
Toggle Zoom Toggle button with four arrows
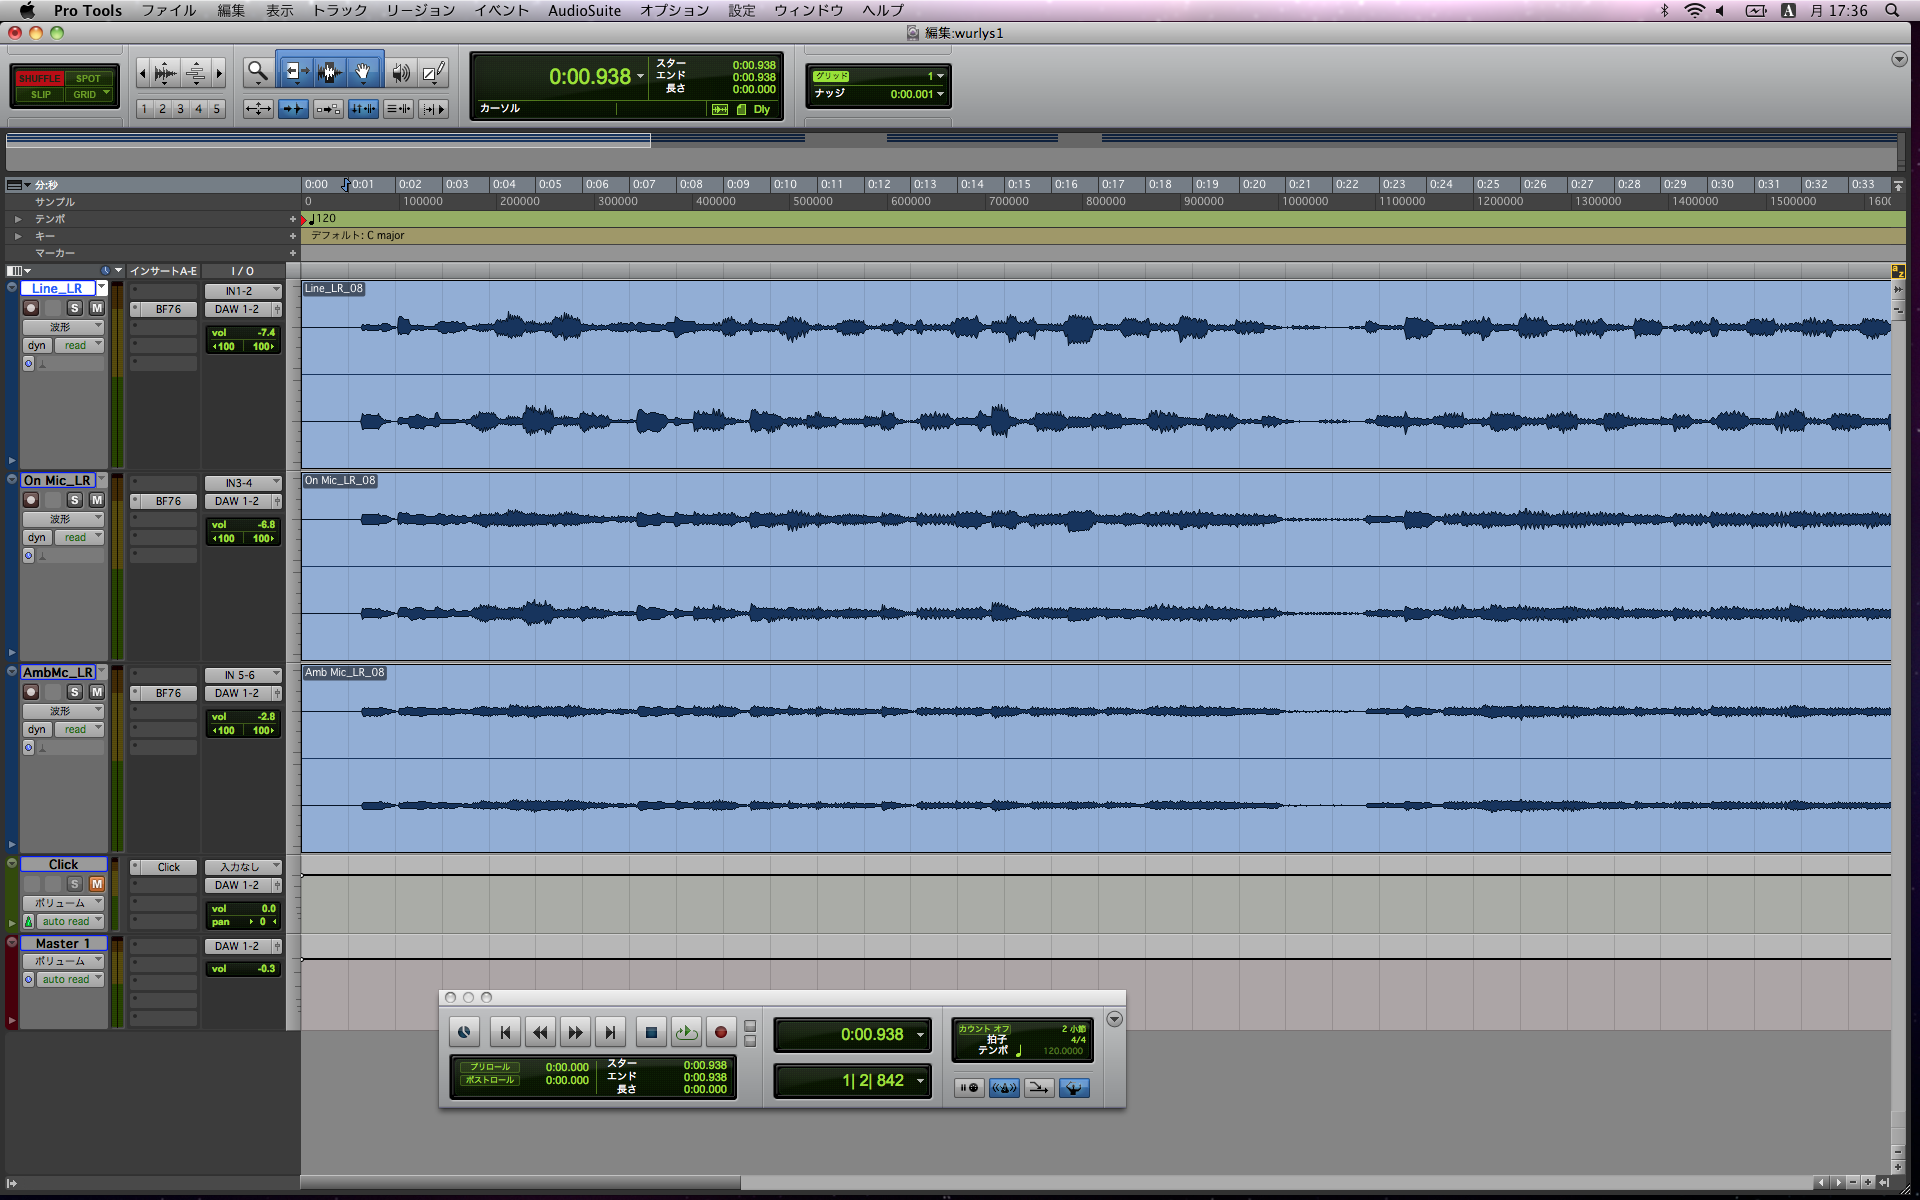point(258,109)
